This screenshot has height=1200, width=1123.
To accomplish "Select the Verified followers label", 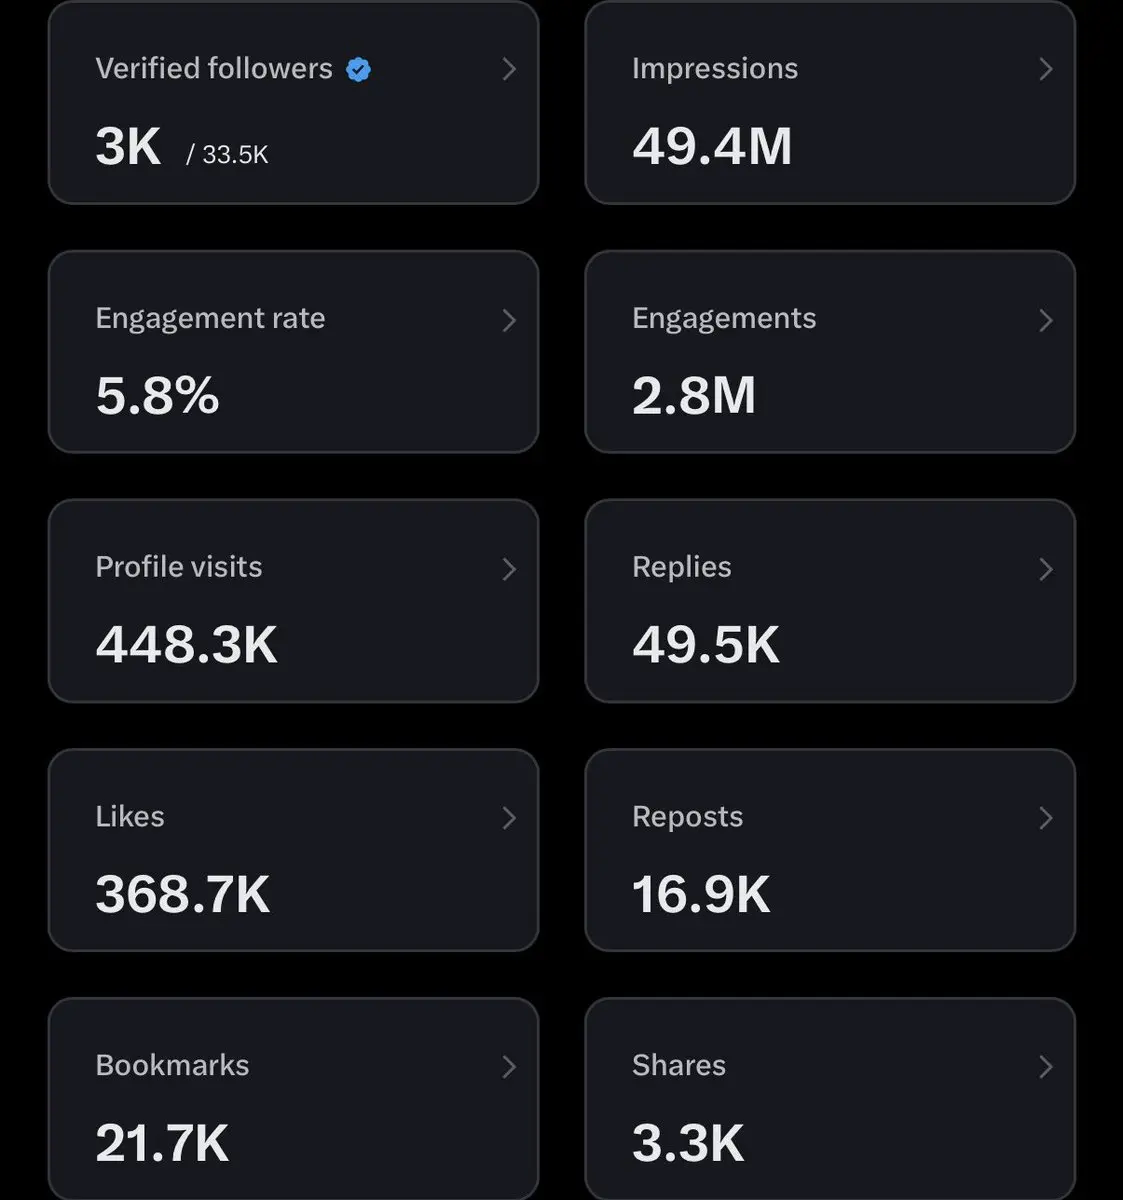I will [x=214, y=68].
